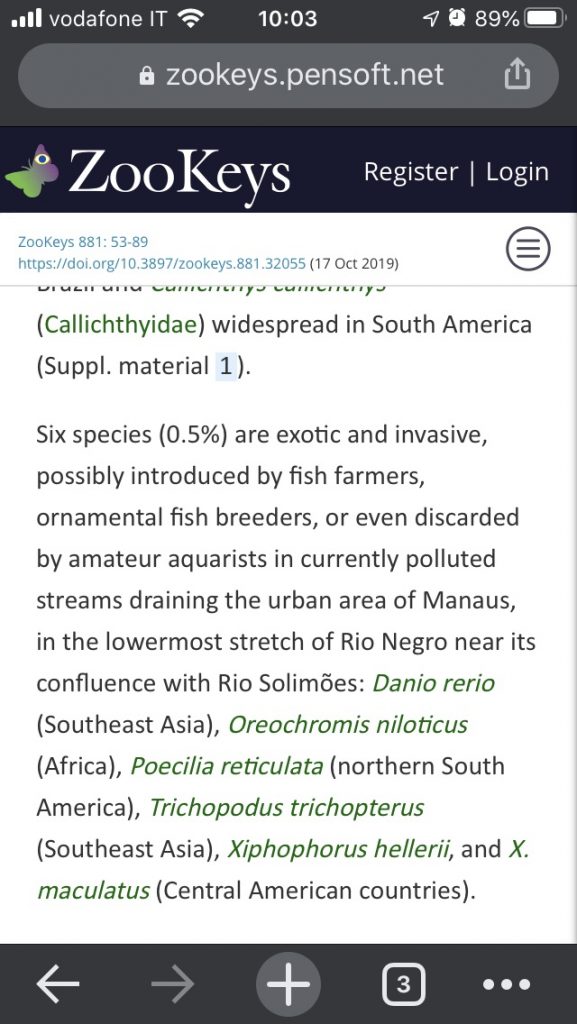Open the hamburger menu icon

click(528, 249)
